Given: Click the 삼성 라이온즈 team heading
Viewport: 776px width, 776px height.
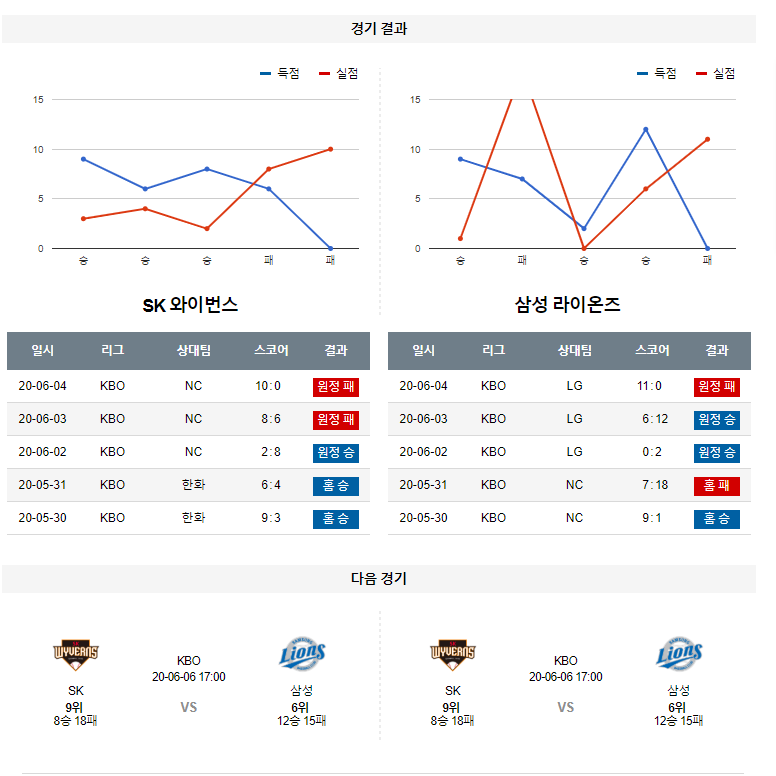Looking at the screenshot, I should click(568, 305).
